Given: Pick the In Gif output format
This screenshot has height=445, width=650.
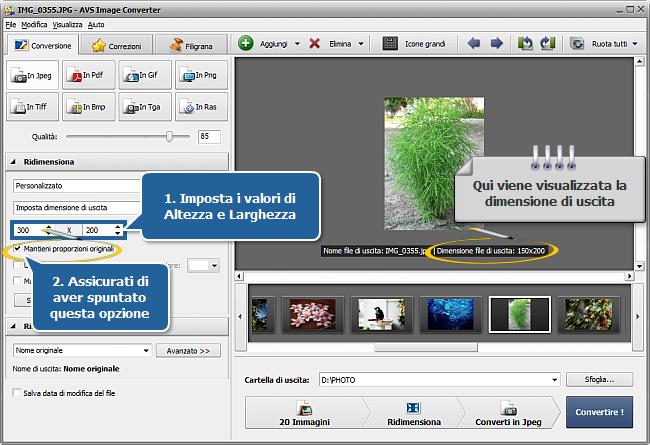Looking at the screenshot, I should click(x=144, y=75).
